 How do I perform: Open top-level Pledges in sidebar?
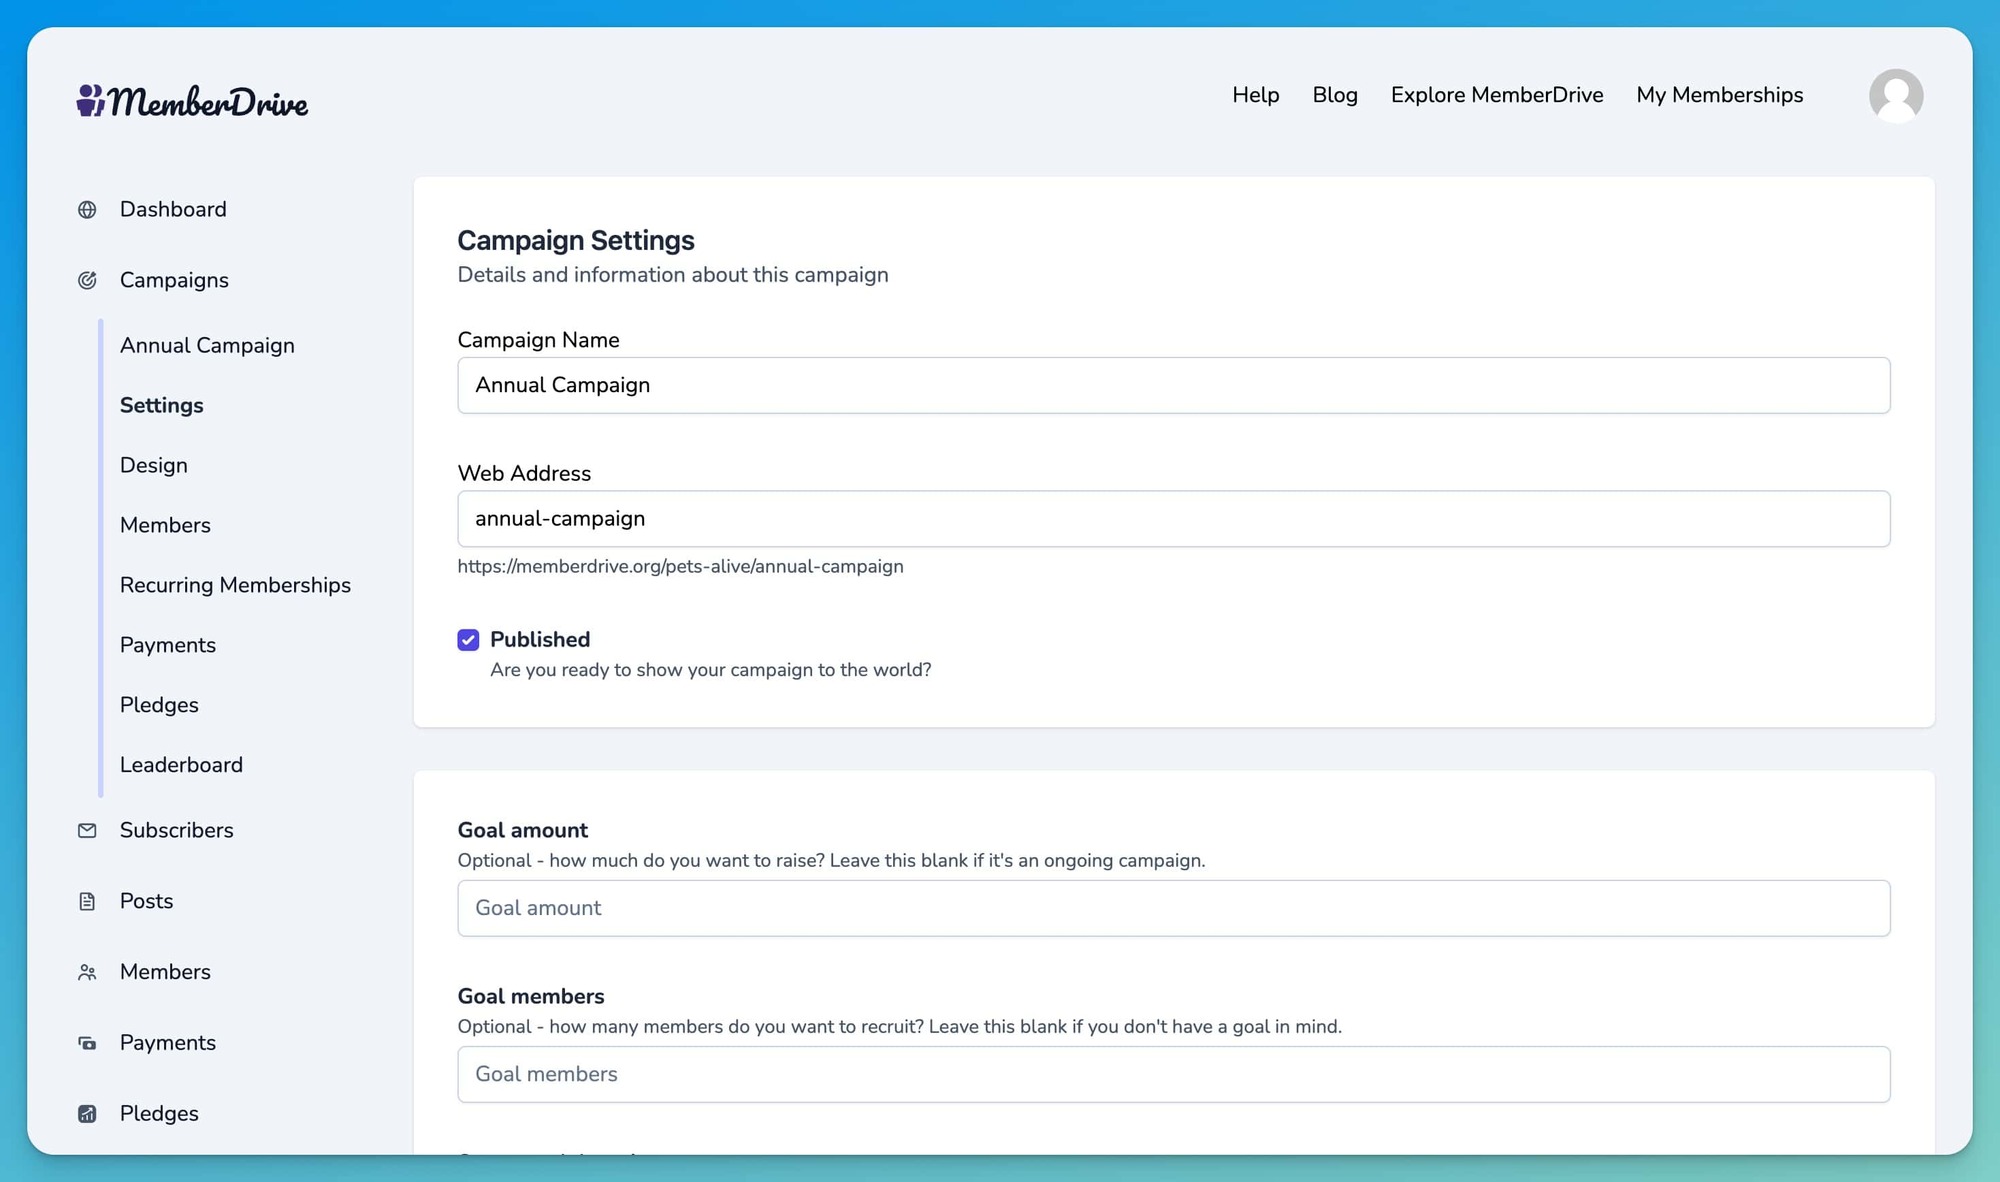pos(159,1113)
